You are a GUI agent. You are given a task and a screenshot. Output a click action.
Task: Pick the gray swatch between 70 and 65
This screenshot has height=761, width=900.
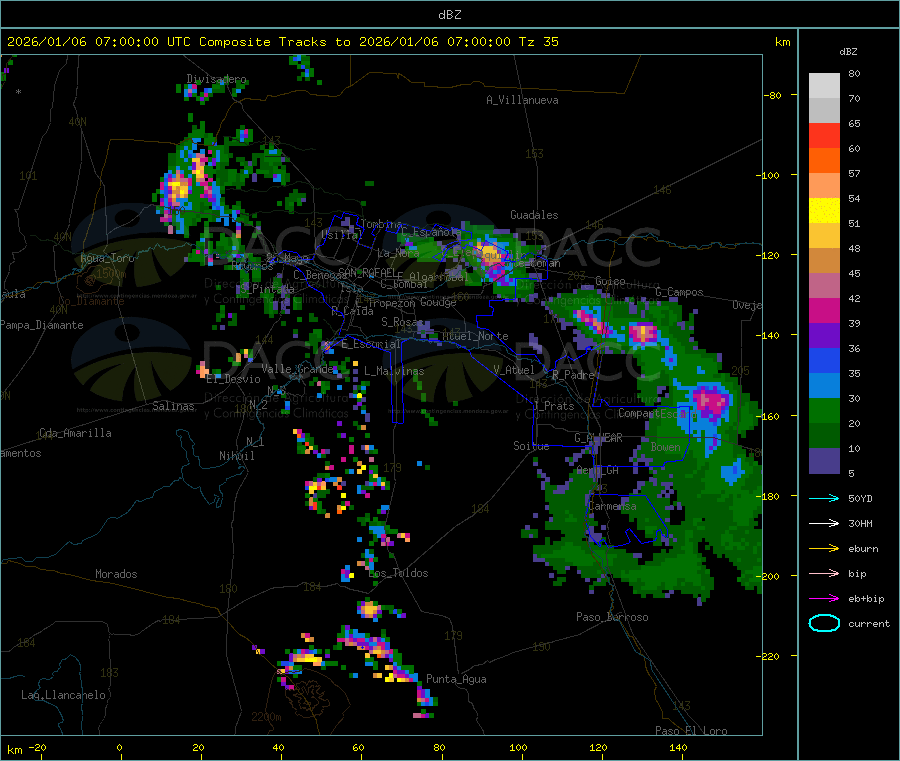[824, 111]
